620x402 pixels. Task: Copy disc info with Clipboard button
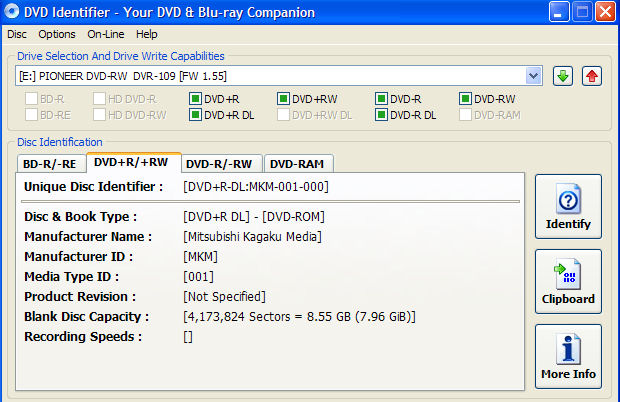point(568,281)
